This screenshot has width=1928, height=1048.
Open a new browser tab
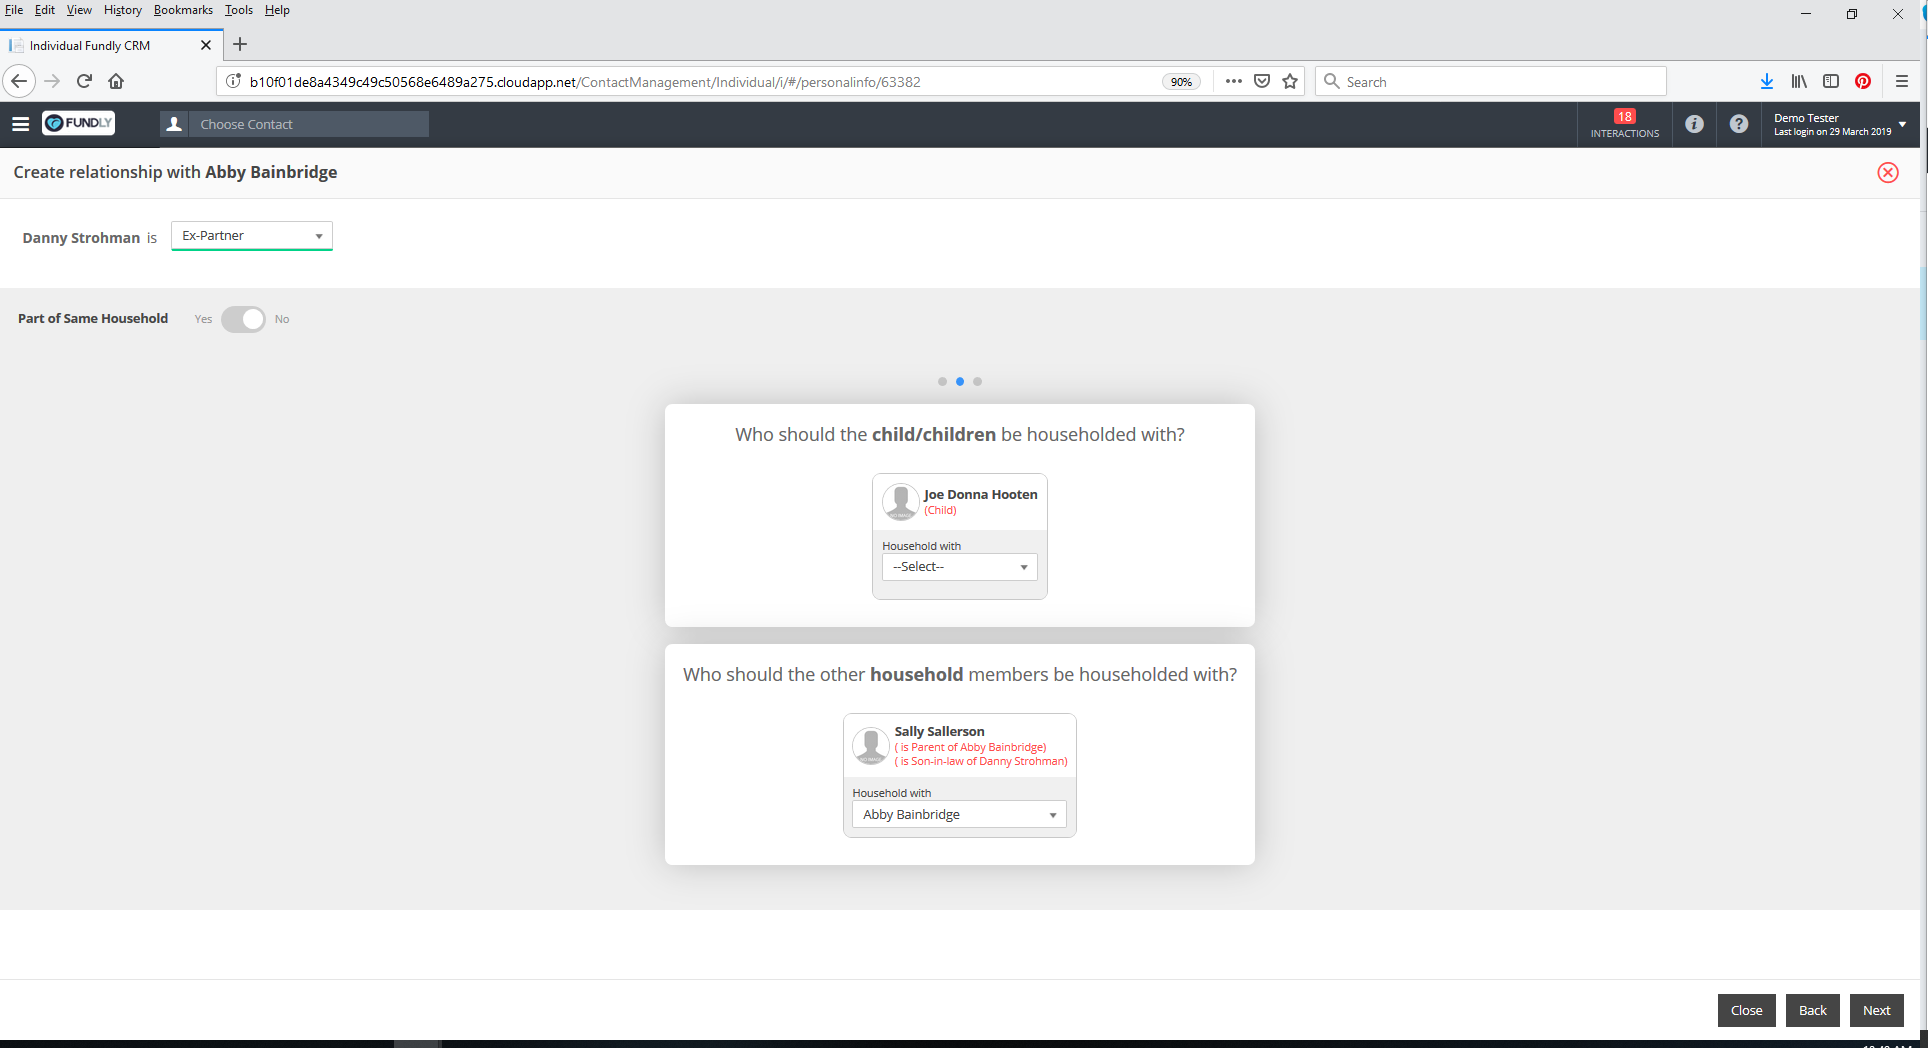tap(240, 44)
